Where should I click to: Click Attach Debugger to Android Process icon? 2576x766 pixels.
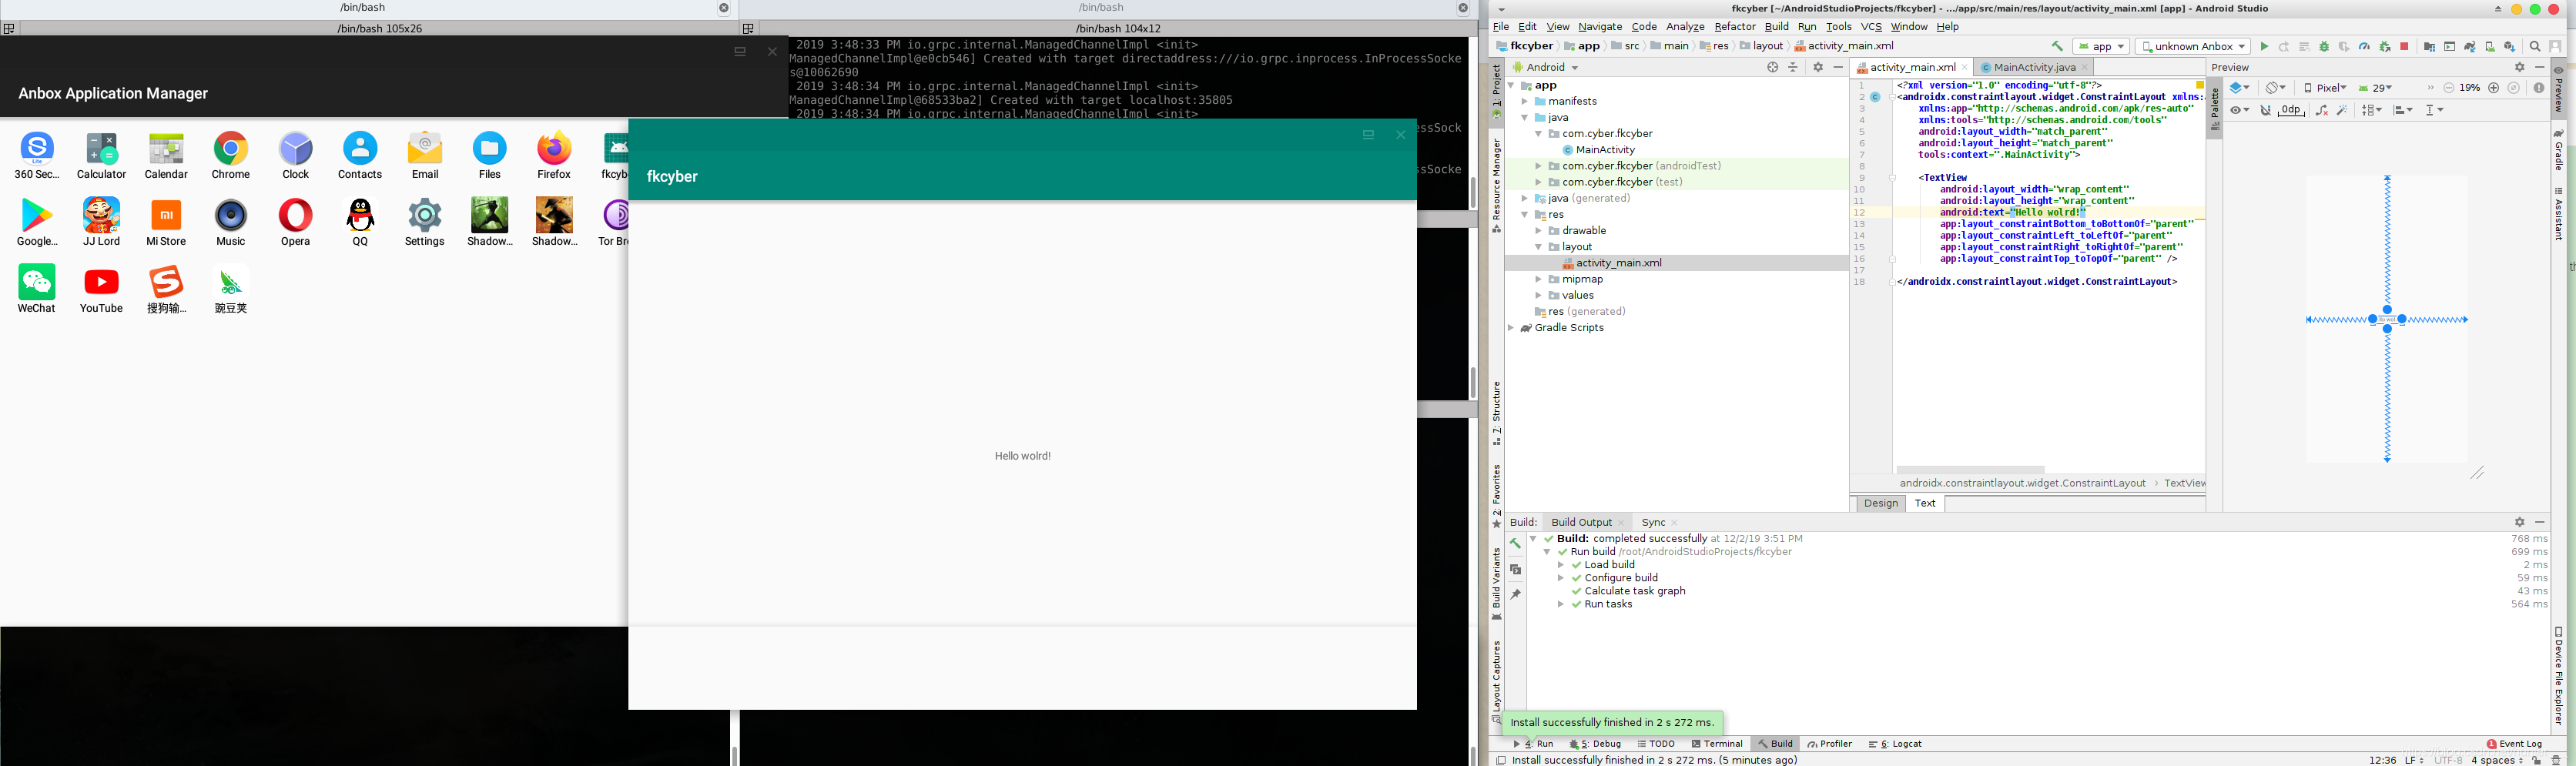tap(2385, 47)
